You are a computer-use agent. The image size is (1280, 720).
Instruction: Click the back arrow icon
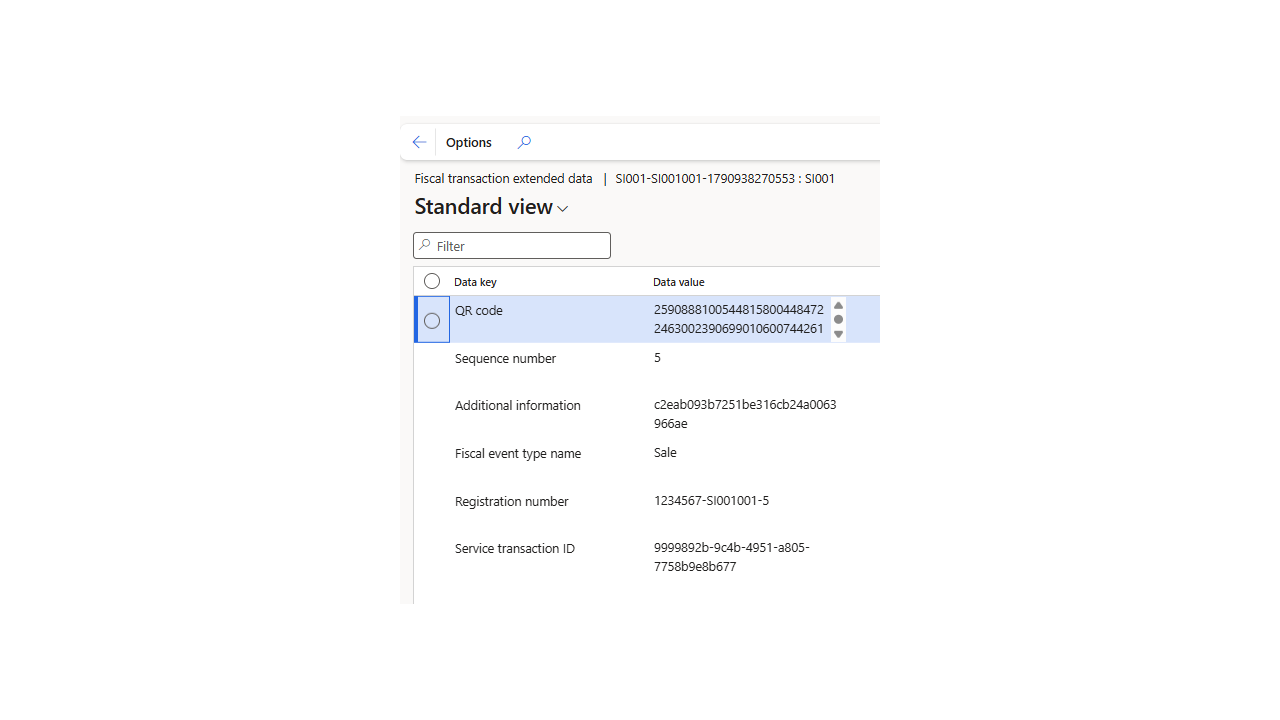pyautogui.click(x=419, y=142)
